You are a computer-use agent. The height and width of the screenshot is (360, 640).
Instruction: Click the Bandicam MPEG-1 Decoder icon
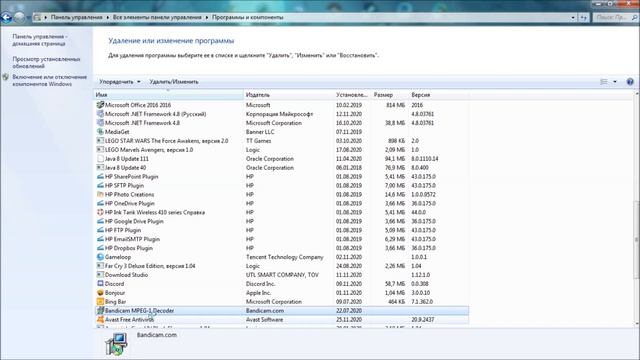coord(100,311)
